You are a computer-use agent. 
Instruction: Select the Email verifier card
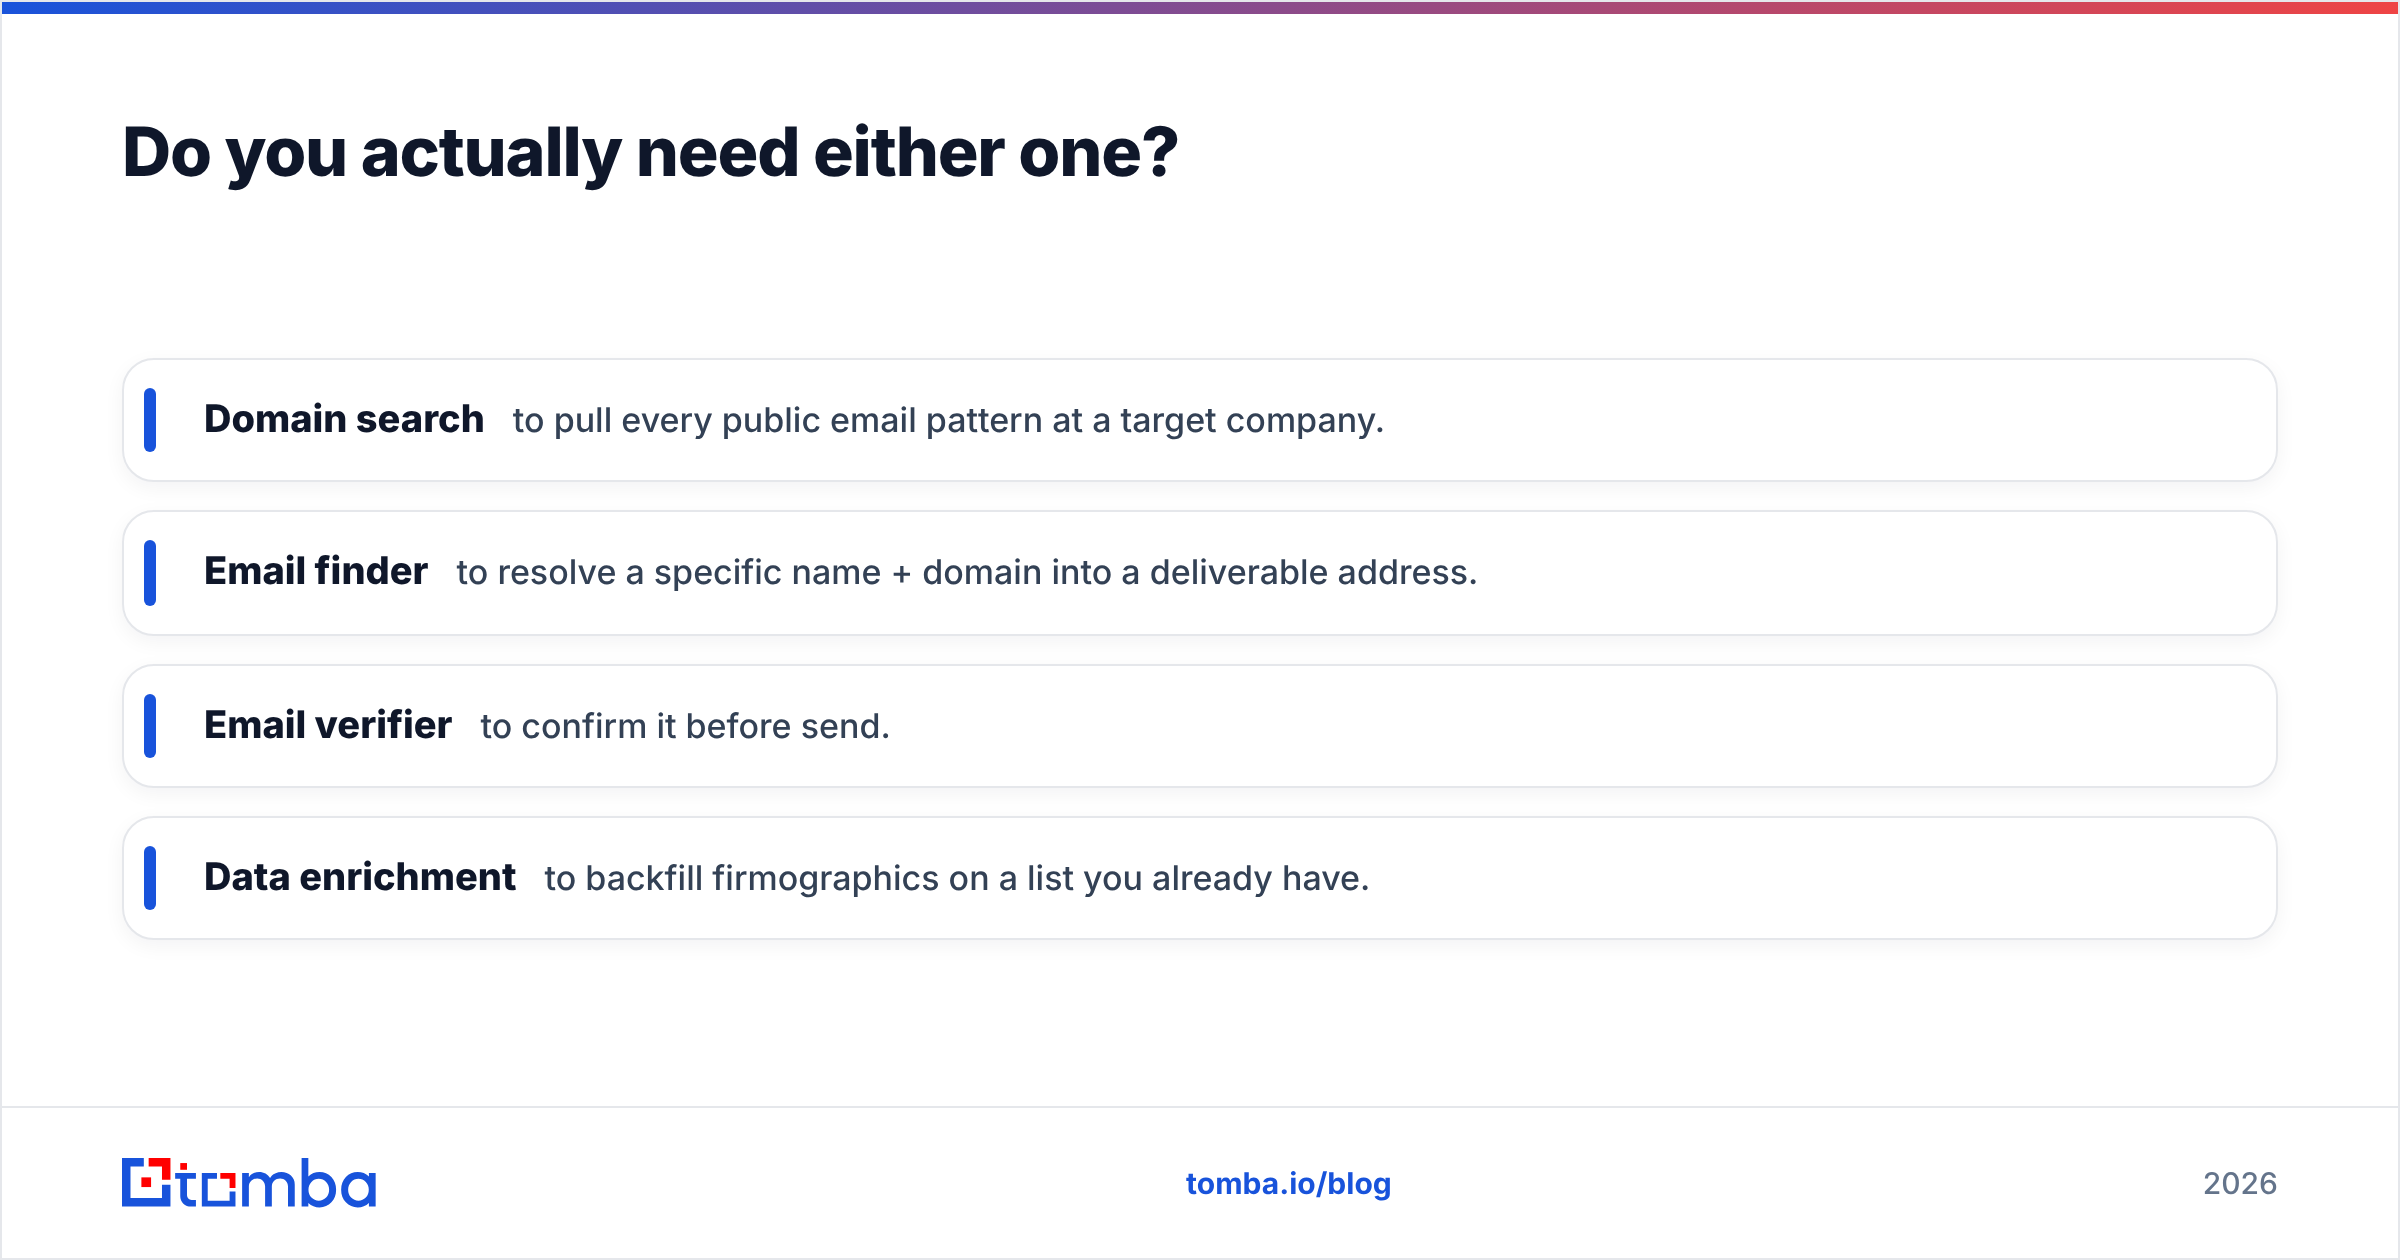pos(1200,726)
